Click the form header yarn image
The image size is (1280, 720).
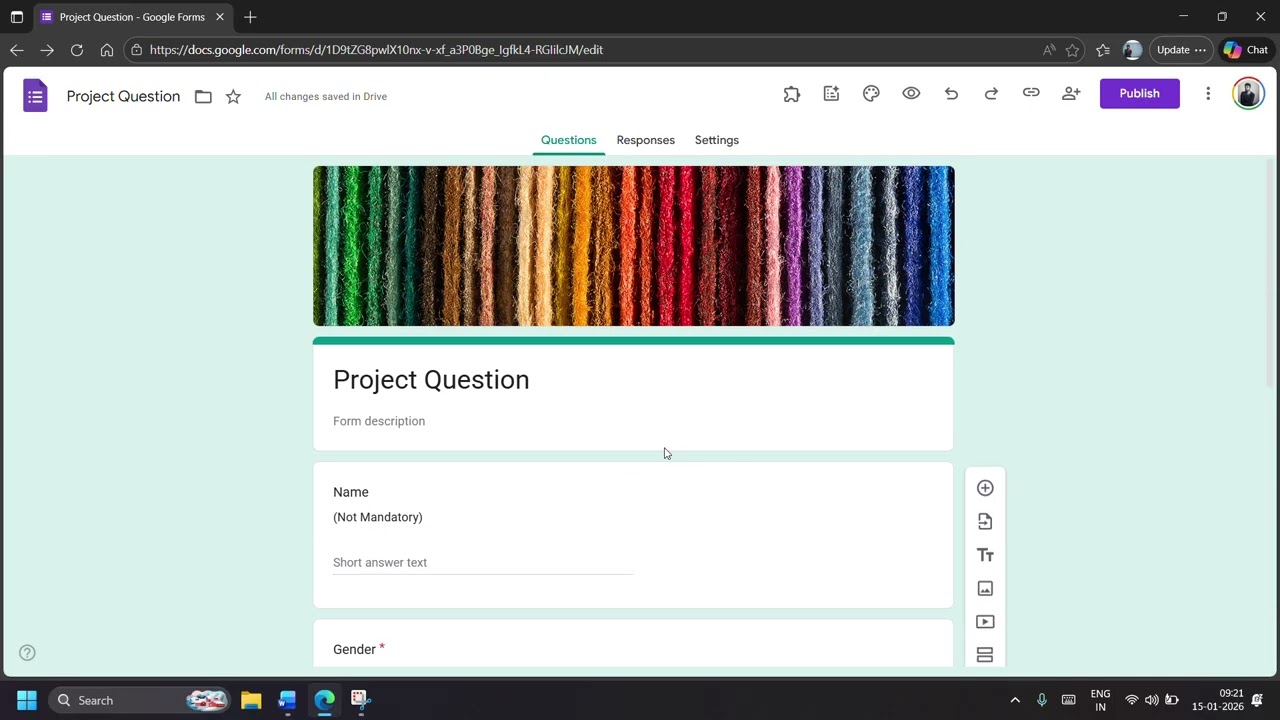(x=634, y=246)
